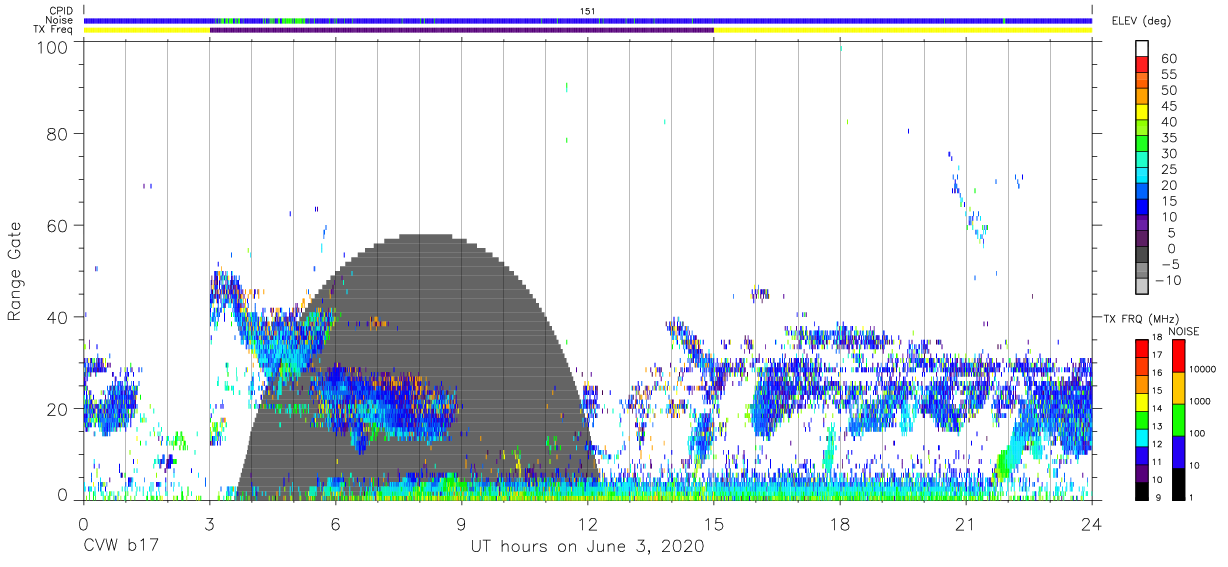The height and width of the screenshot is (567, 1228).
Task: Click the '25' label on the ELEV legend
Action: tap(1168, 170)
